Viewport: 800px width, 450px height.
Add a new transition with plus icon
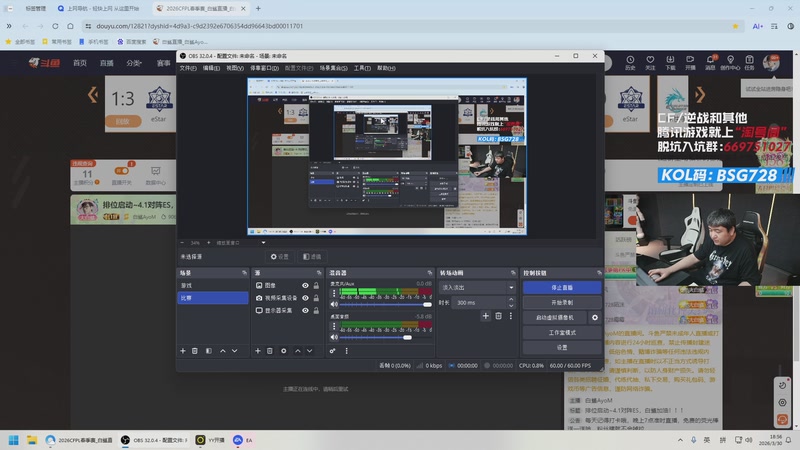tap(485, 316)
